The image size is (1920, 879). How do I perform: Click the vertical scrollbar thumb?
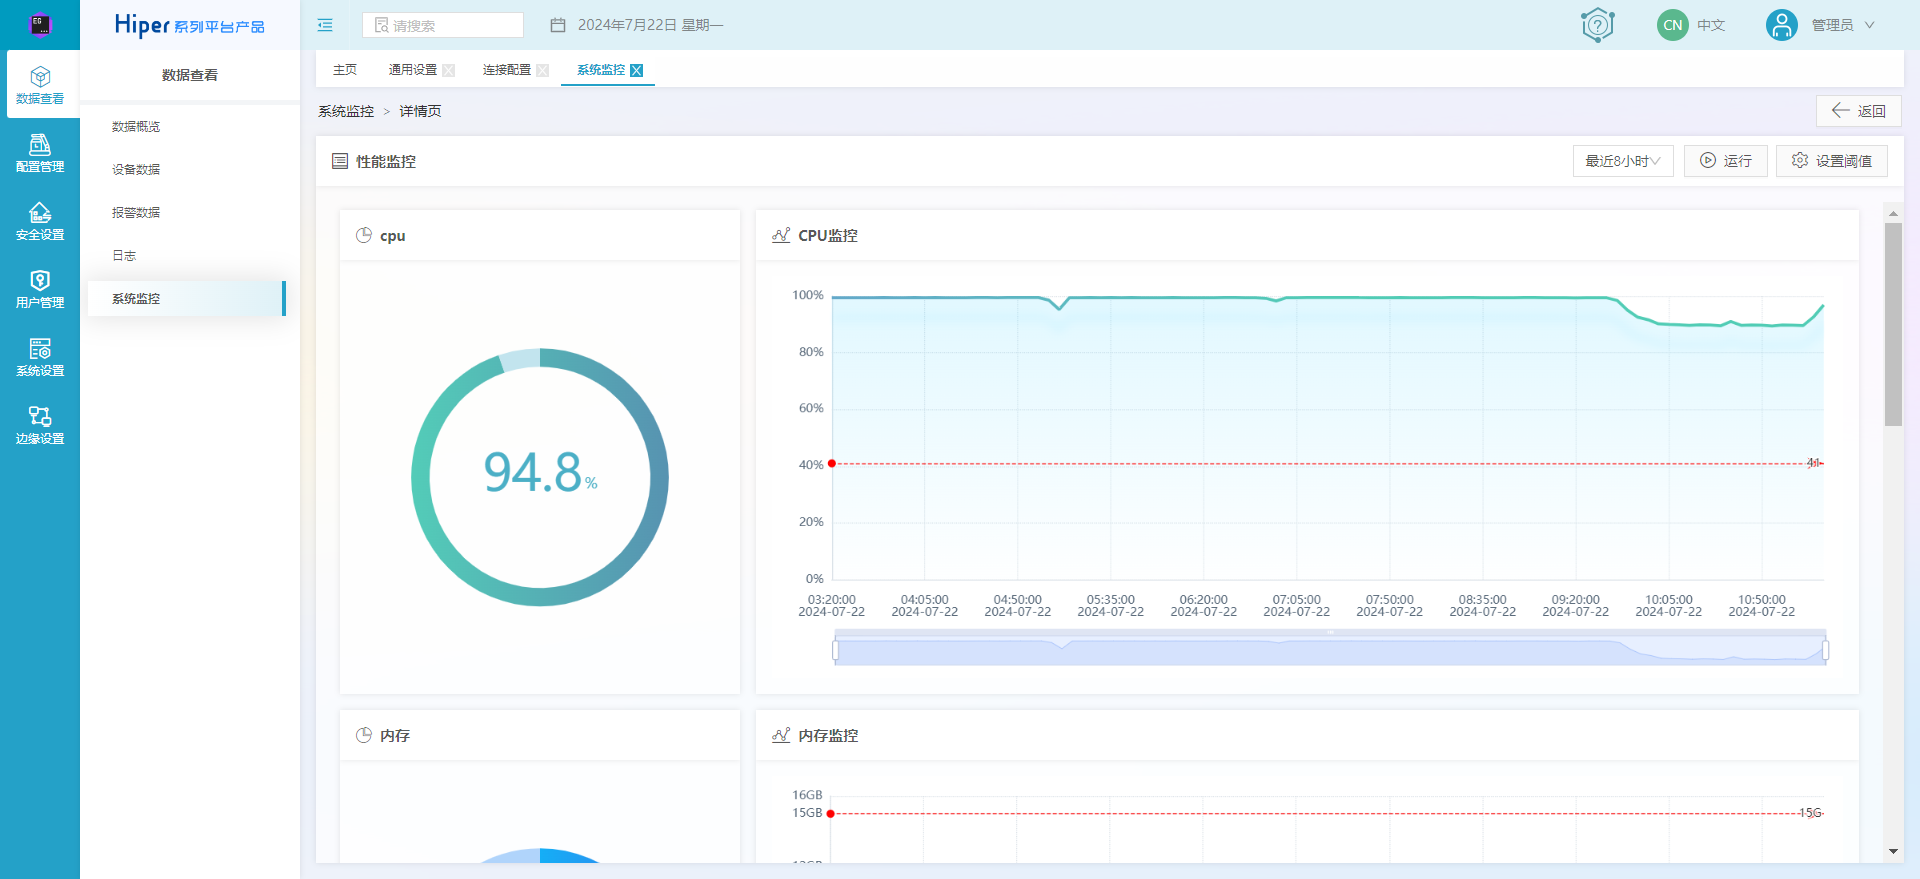coord(1893,324)
